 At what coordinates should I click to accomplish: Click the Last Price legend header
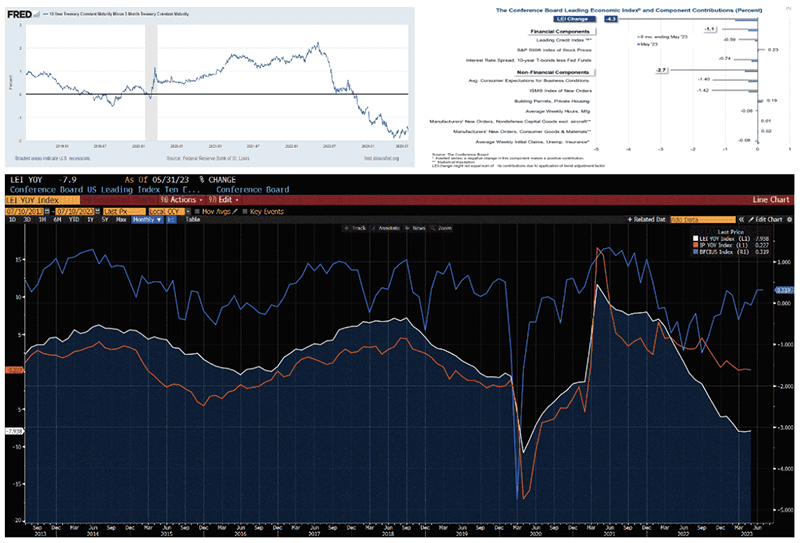tap(731, 232)
